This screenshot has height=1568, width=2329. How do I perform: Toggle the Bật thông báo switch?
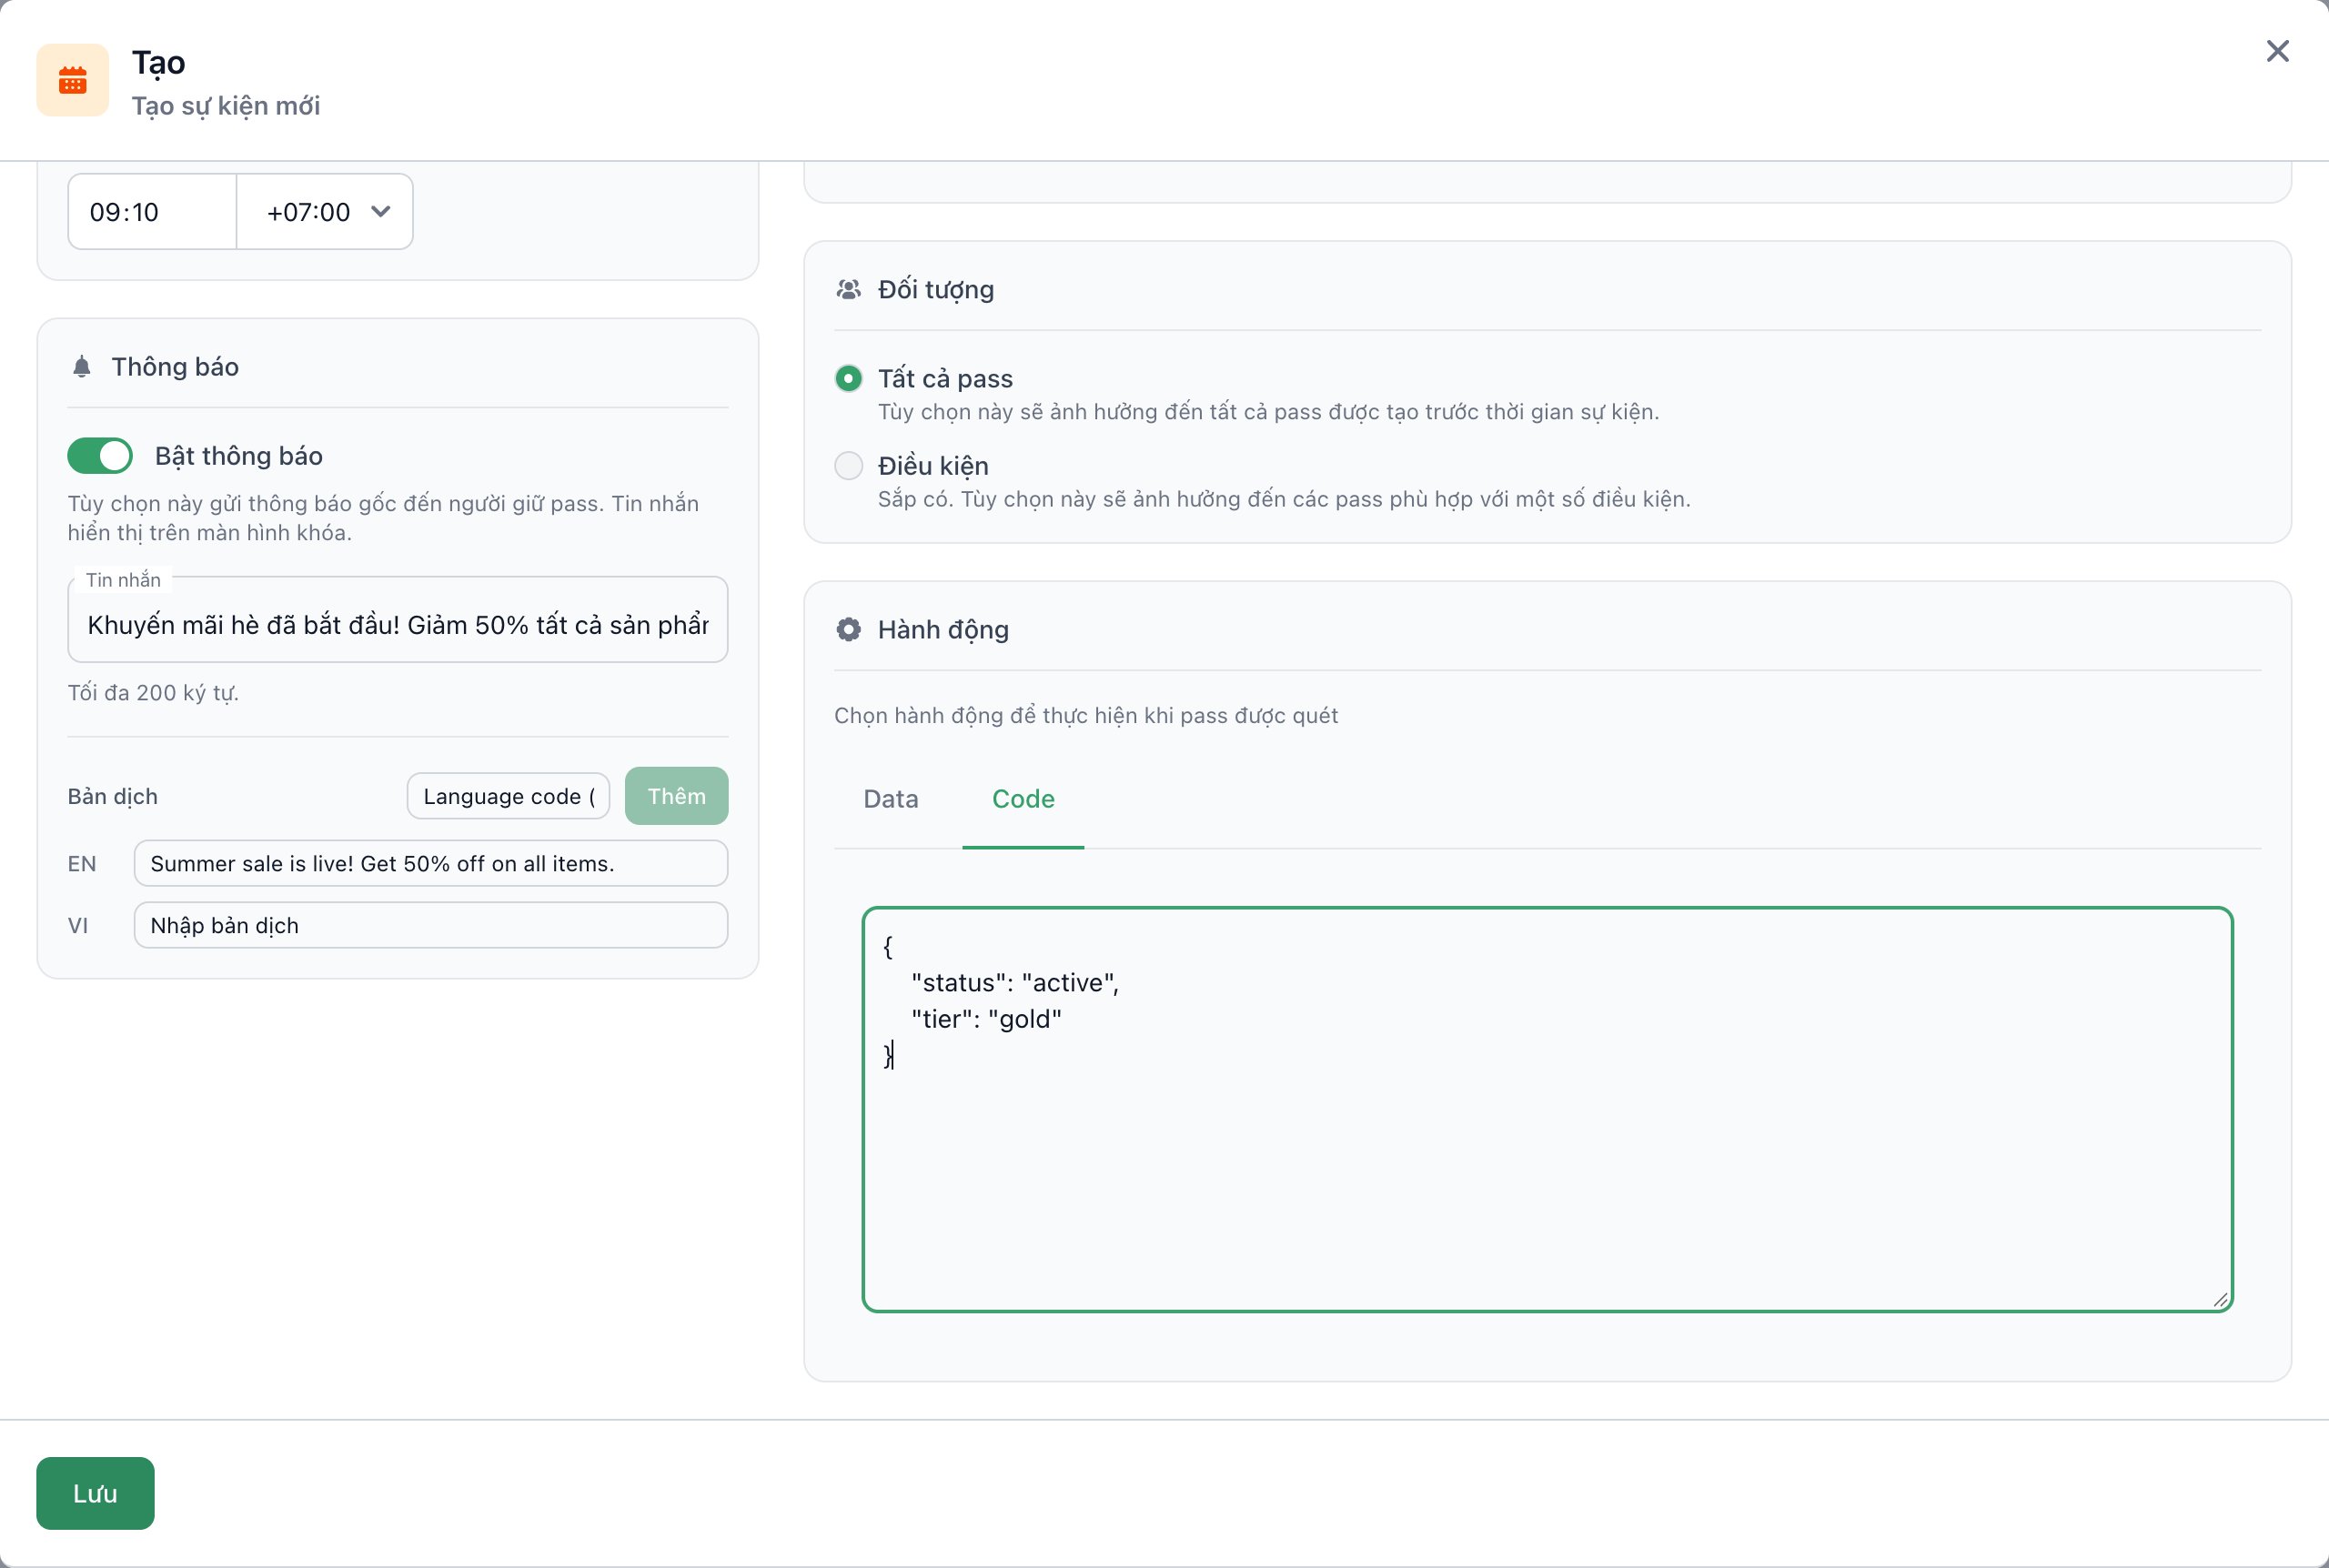[x=100, y=456]
